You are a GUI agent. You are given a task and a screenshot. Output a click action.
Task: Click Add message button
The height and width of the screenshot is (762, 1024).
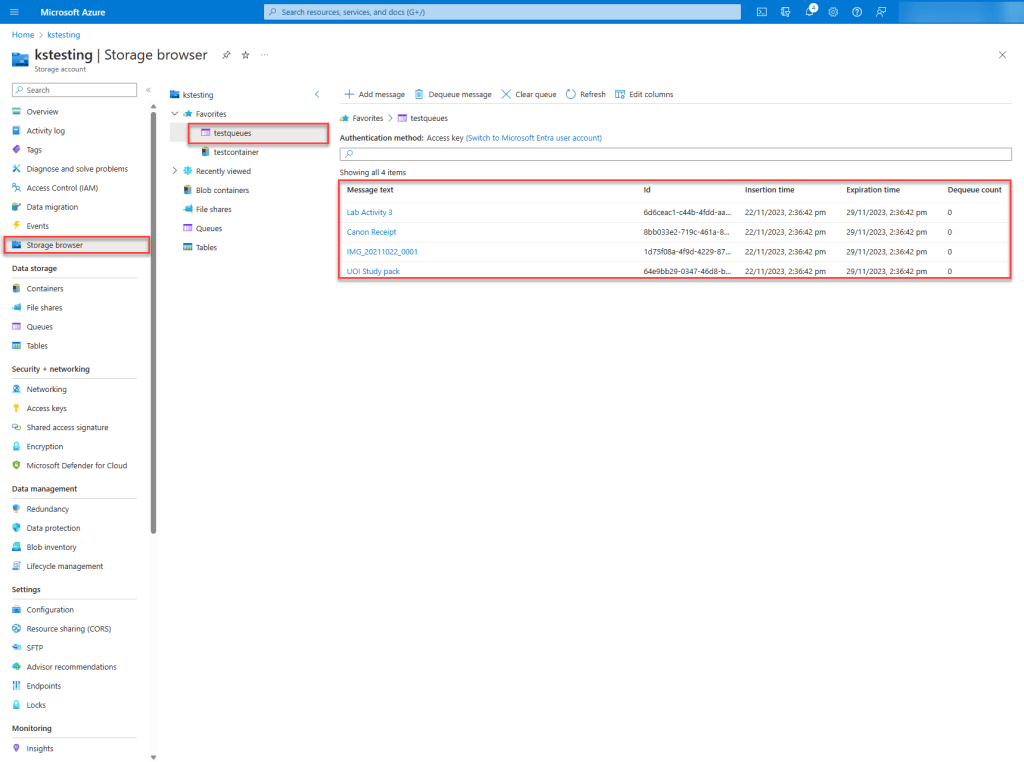(x=375, y=94)
